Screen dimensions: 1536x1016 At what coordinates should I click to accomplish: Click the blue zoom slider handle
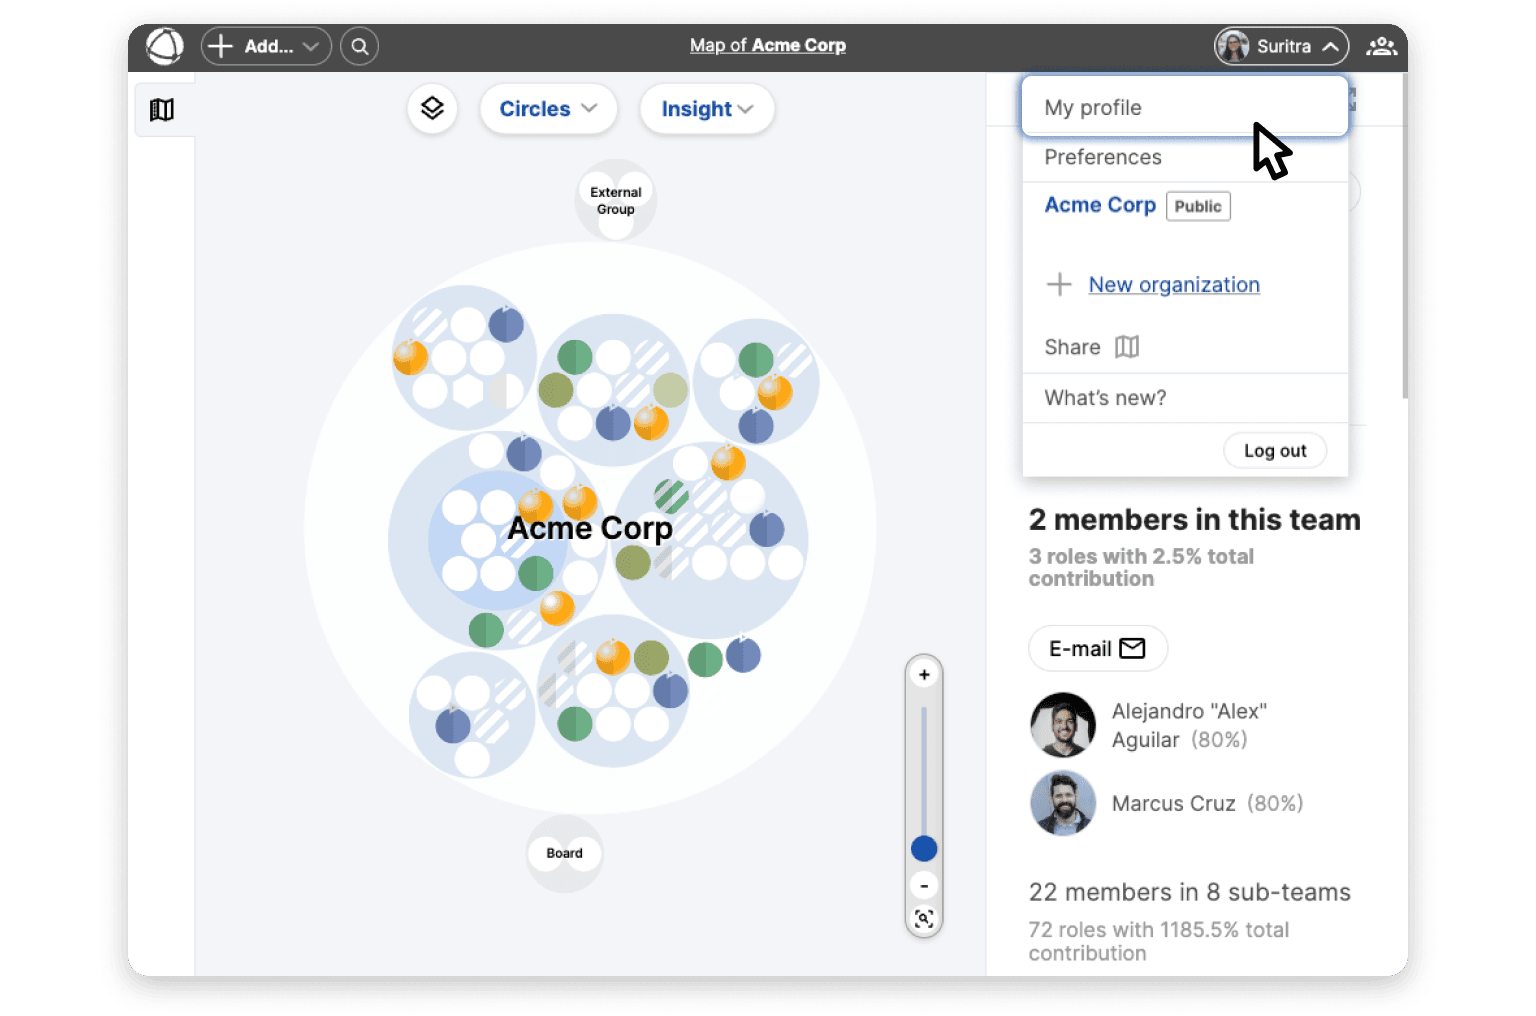point(924,849)
